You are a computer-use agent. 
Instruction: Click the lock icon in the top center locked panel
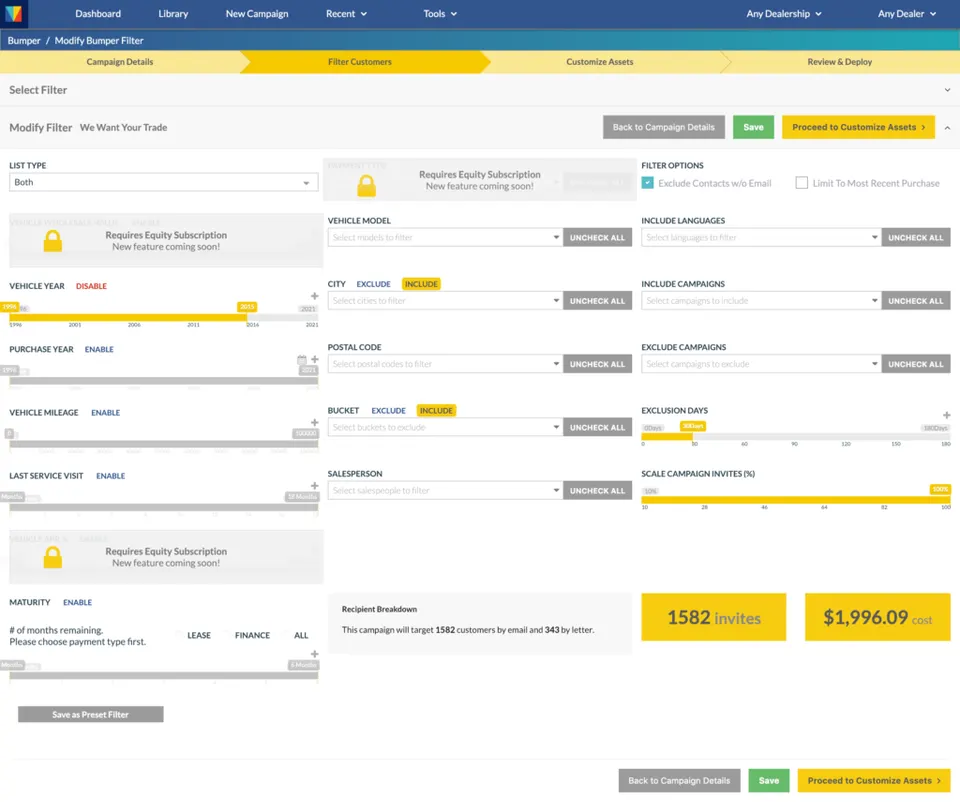[x=367, y=186]
